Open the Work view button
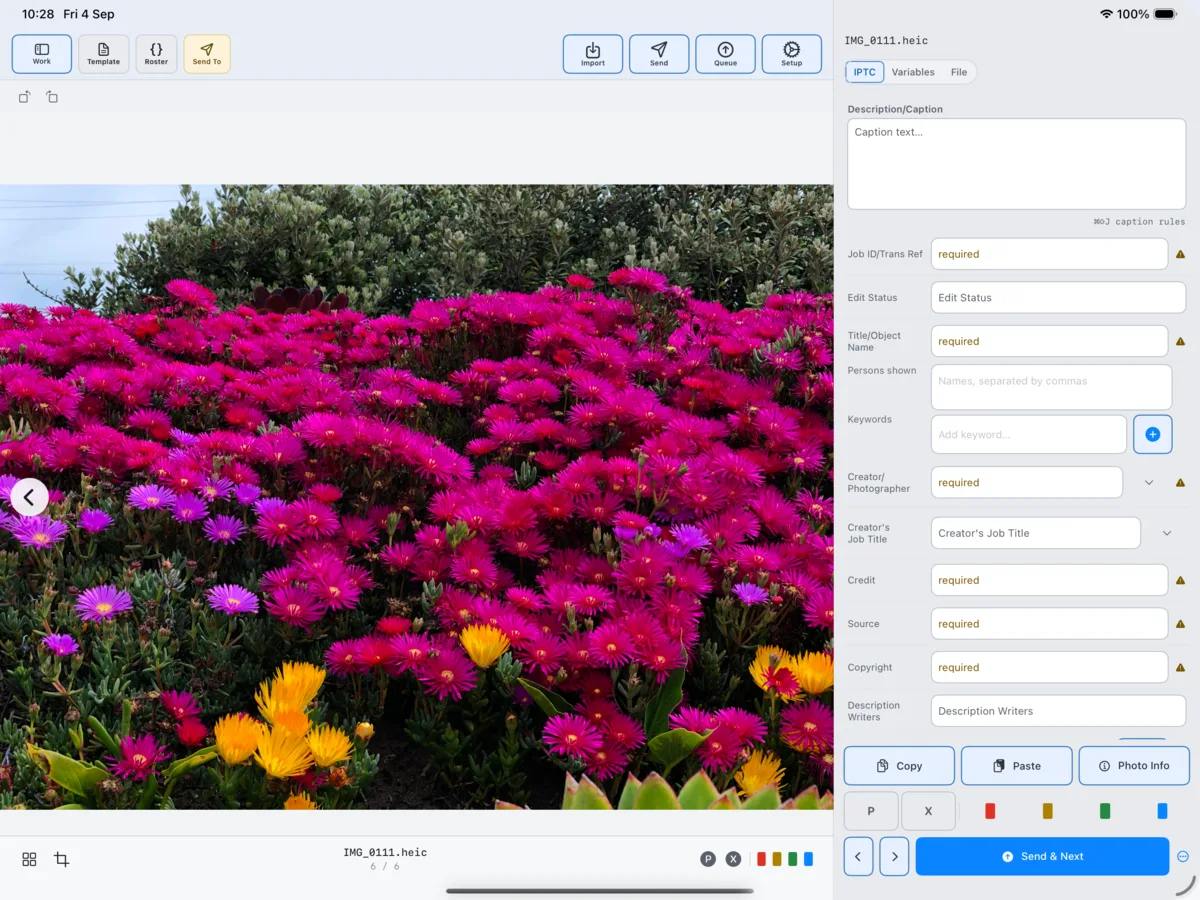The height and width of the screenshot is (900, 1200). [x=42, y=54]
